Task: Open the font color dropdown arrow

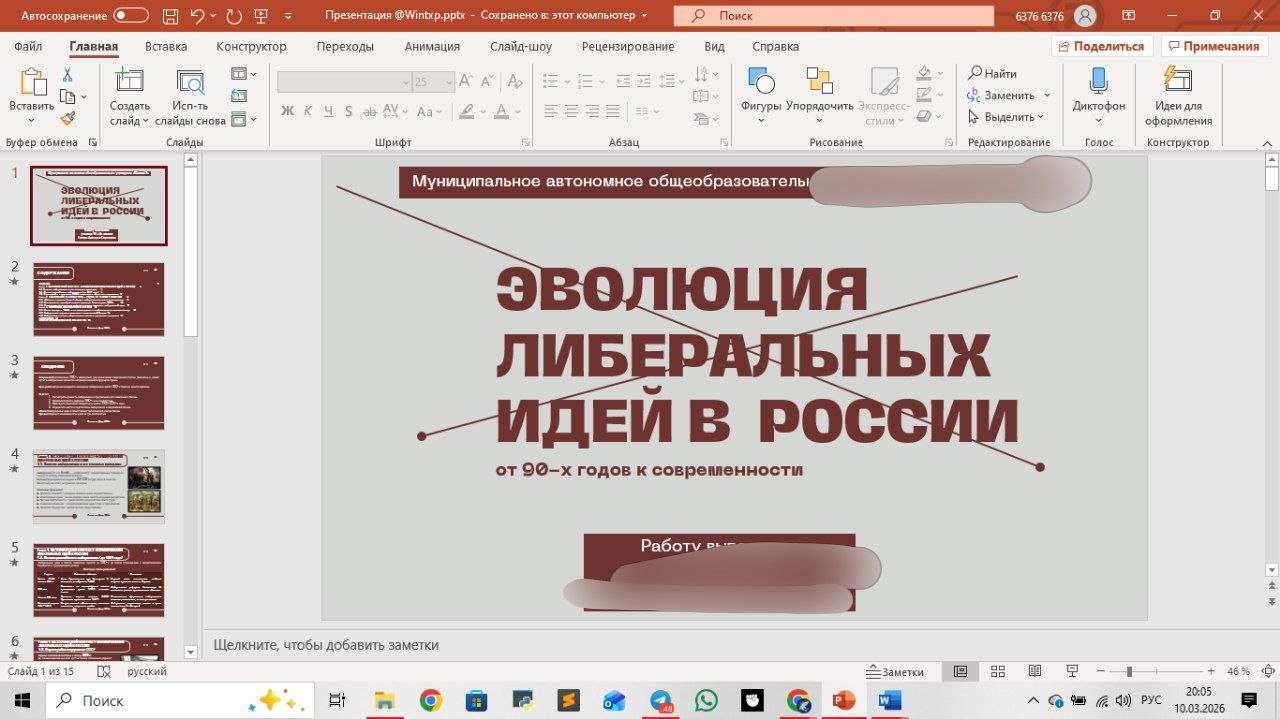Action: [517, 111]
